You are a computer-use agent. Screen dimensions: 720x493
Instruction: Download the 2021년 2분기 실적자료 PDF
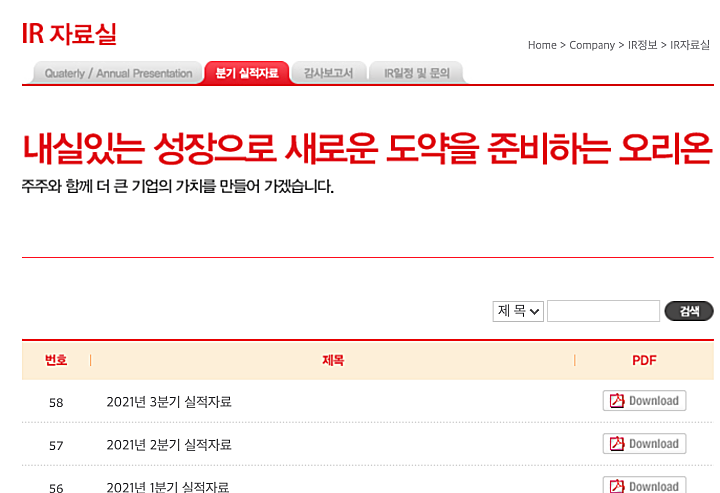[644, 444]
